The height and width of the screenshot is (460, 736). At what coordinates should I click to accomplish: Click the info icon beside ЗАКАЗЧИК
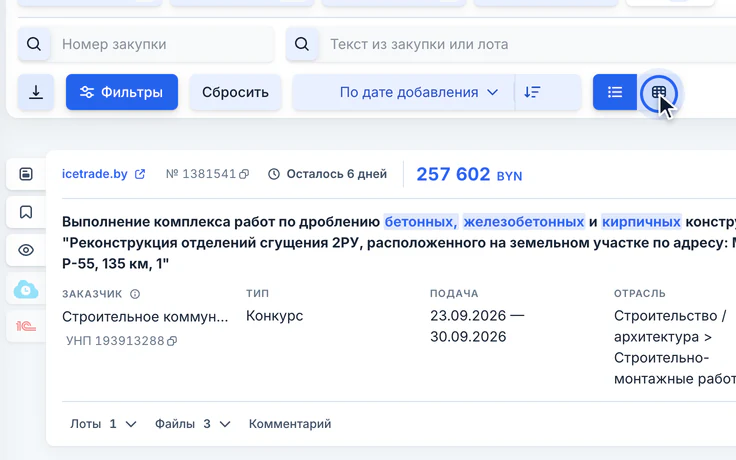[x=135, y=294]
